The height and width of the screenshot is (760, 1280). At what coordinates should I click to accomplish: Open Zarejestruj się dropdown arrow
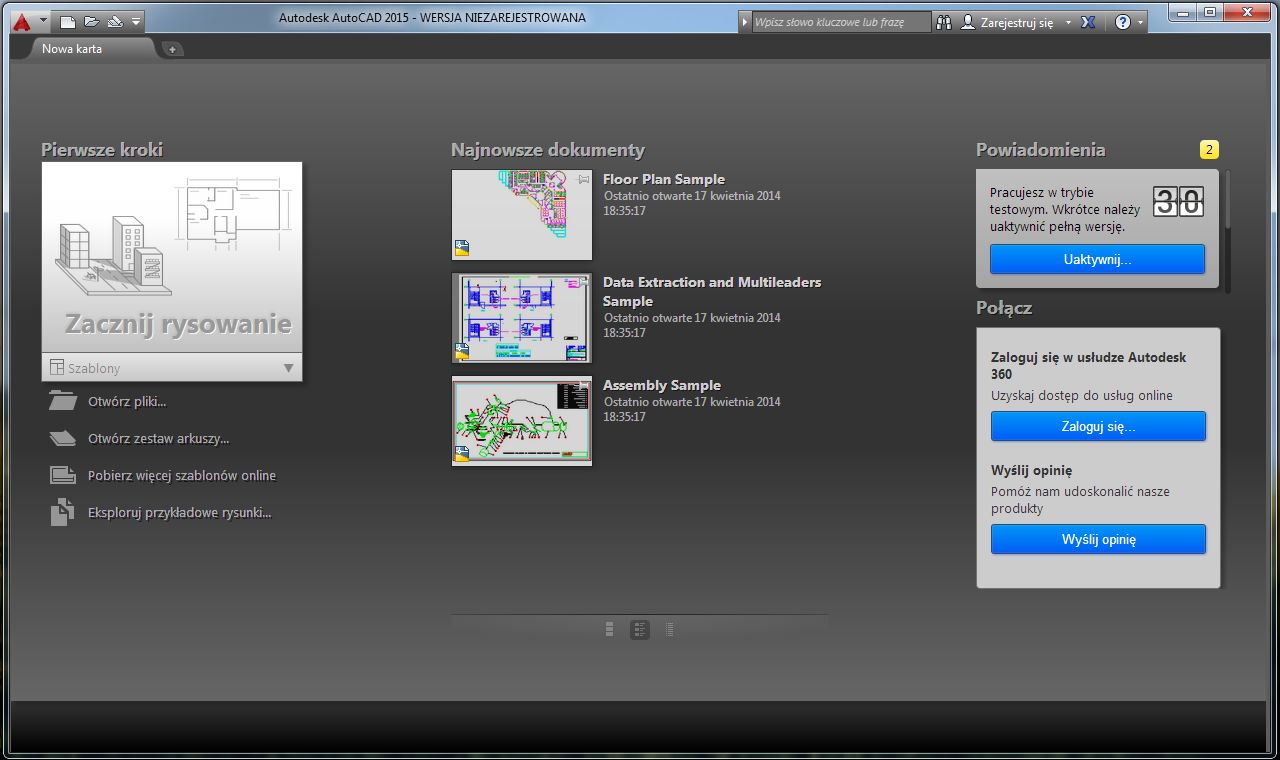point(1068,22)
